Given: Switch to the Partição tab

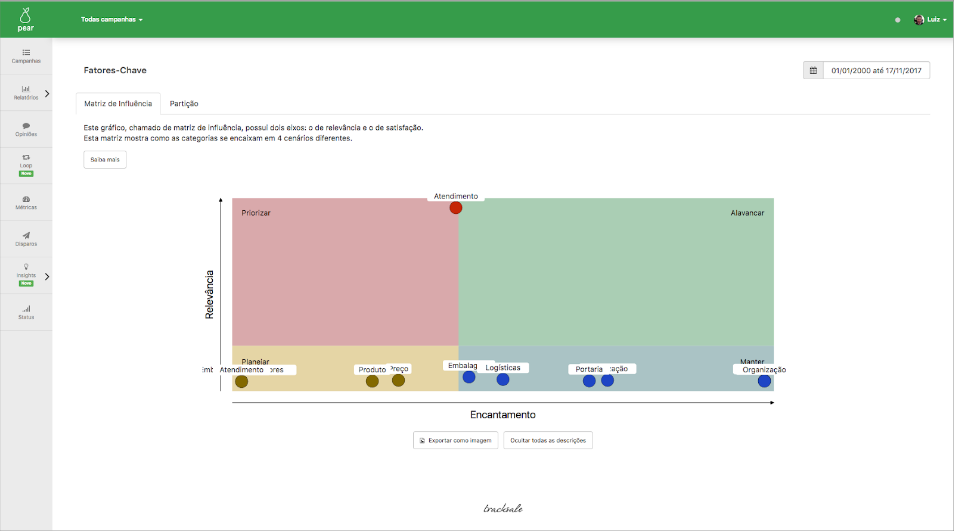Looking at the screenshot, I should 184,103.
